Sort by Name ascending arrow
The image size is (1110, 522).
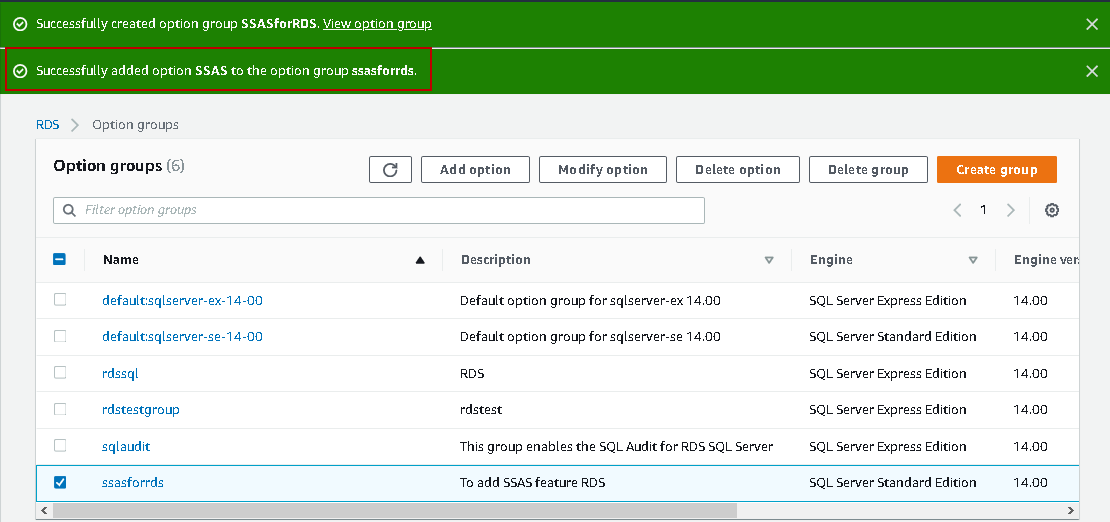point(420,260)
